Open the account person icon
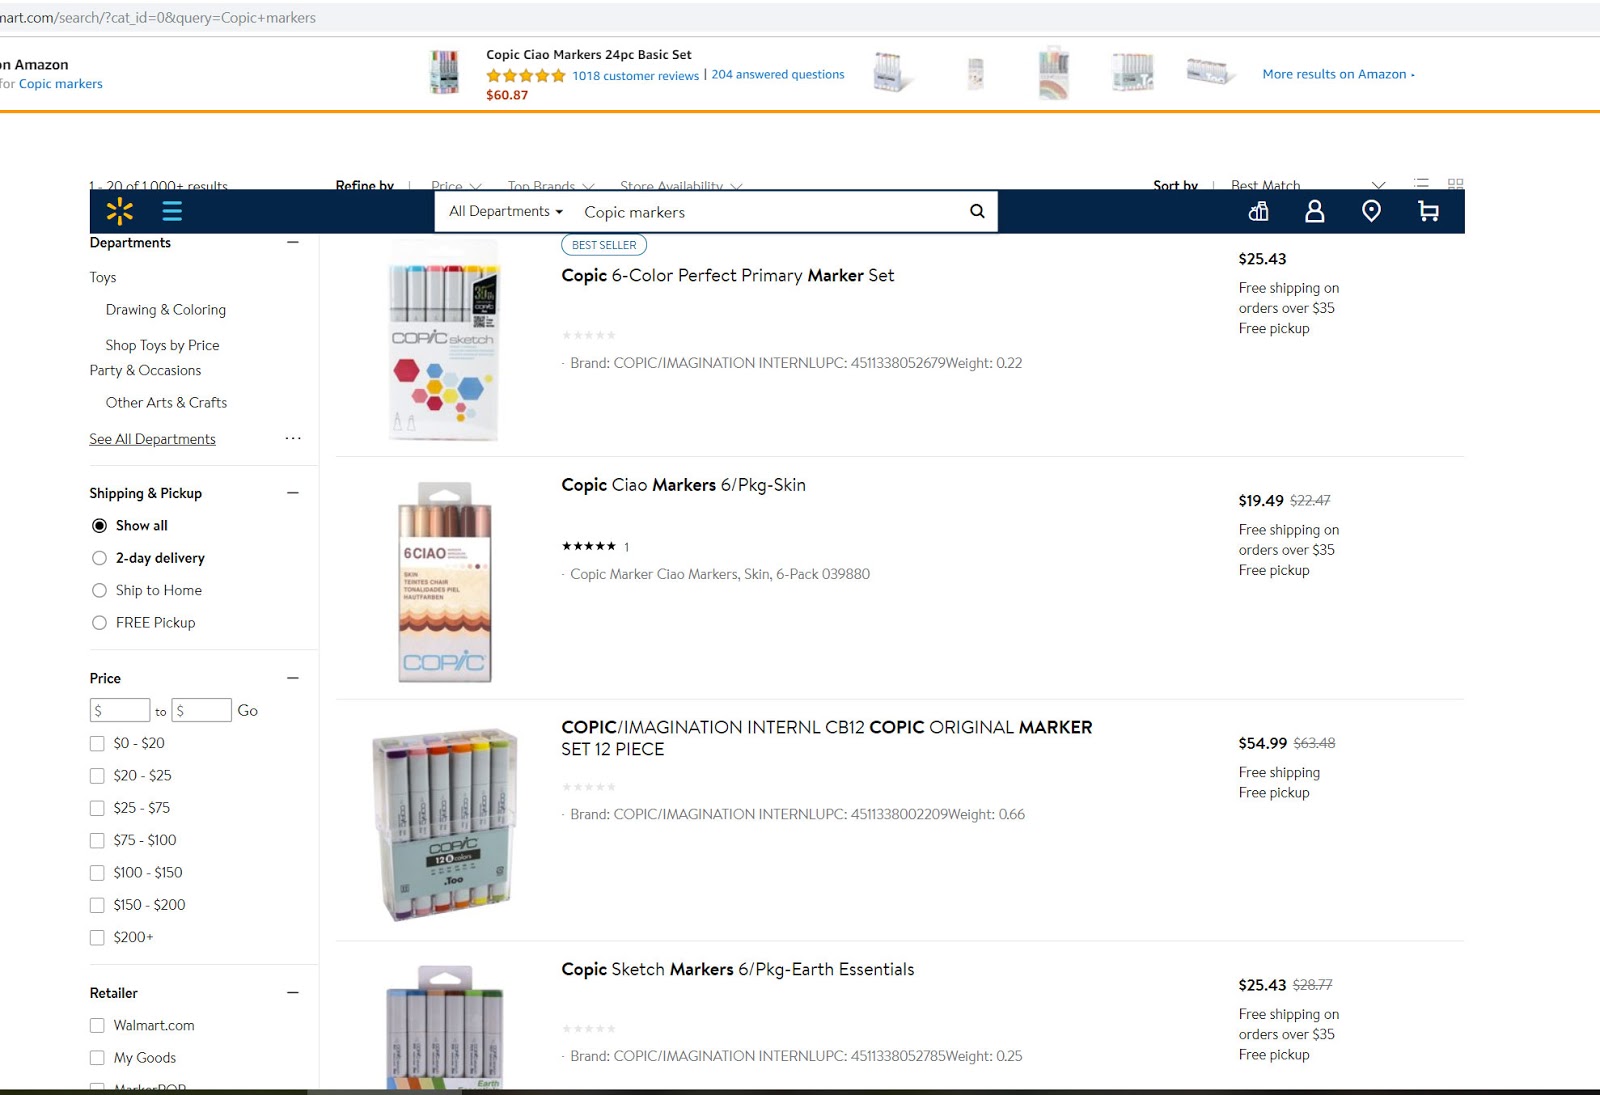The image size is (1600, 1095). (1315, 211)
